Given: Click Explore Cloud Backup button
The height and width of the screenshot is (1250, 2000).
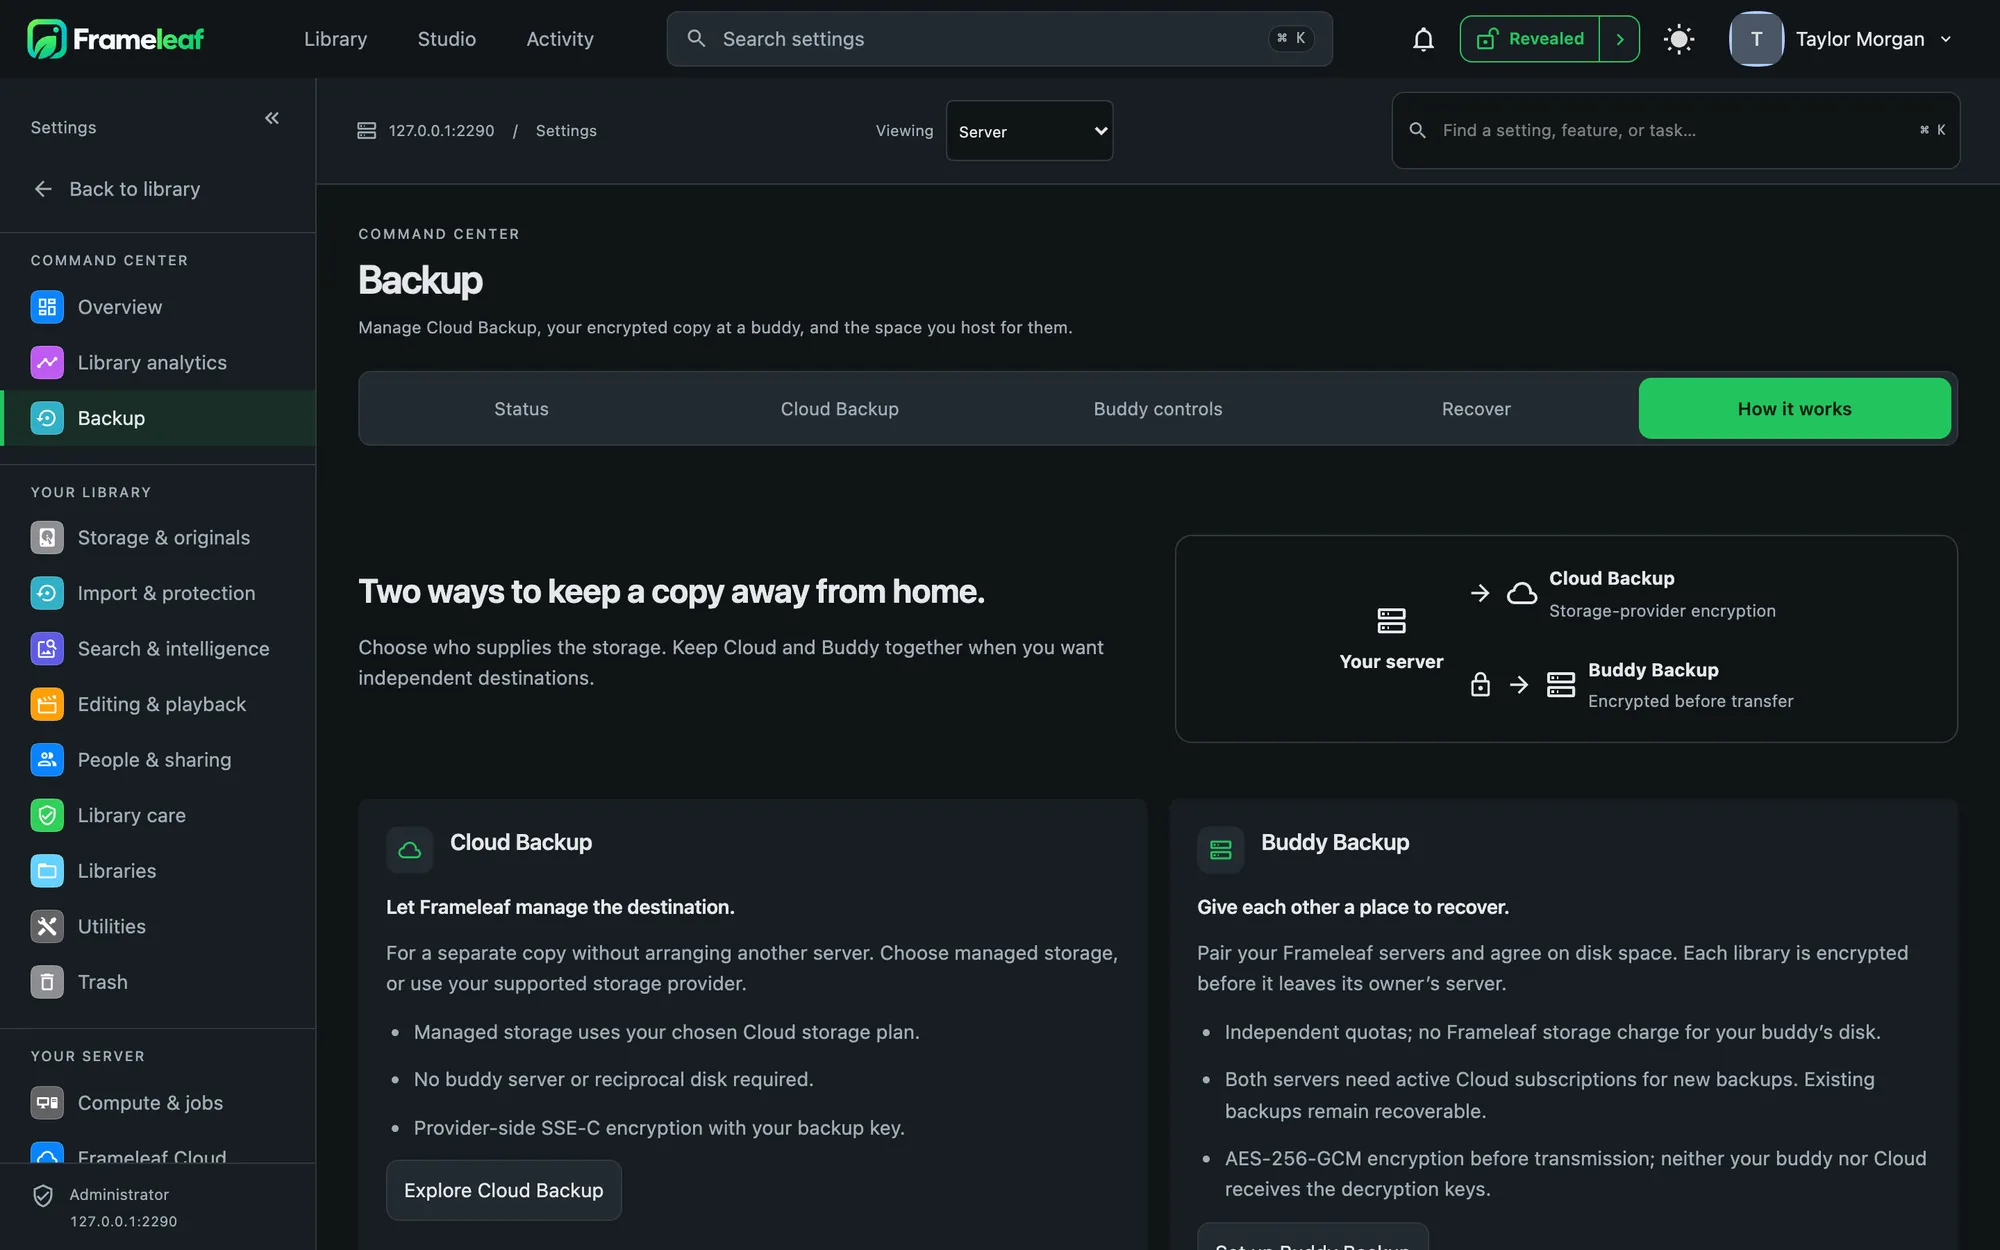Looking at the screenshot, I should [504, 1190].
